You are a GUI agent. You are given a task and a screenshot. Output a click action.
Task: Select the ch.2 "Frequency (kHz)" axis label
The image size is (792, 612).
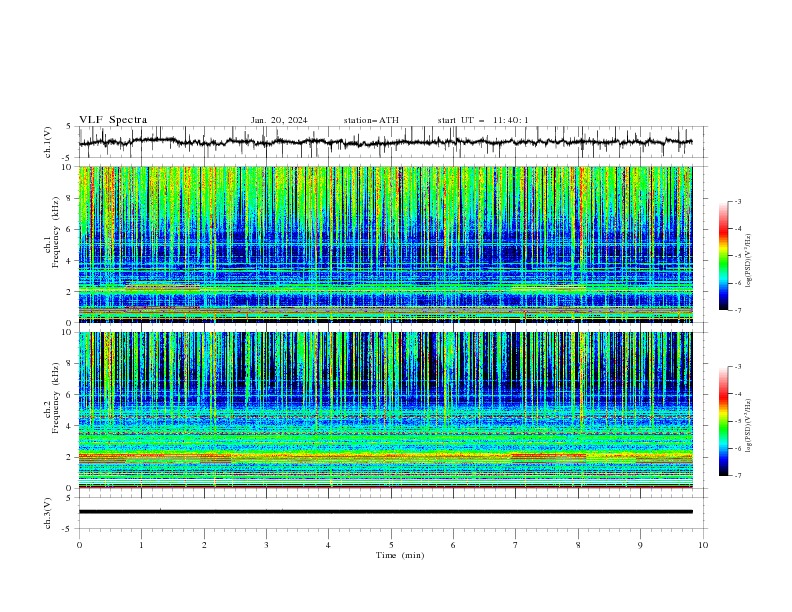point(56,397)
